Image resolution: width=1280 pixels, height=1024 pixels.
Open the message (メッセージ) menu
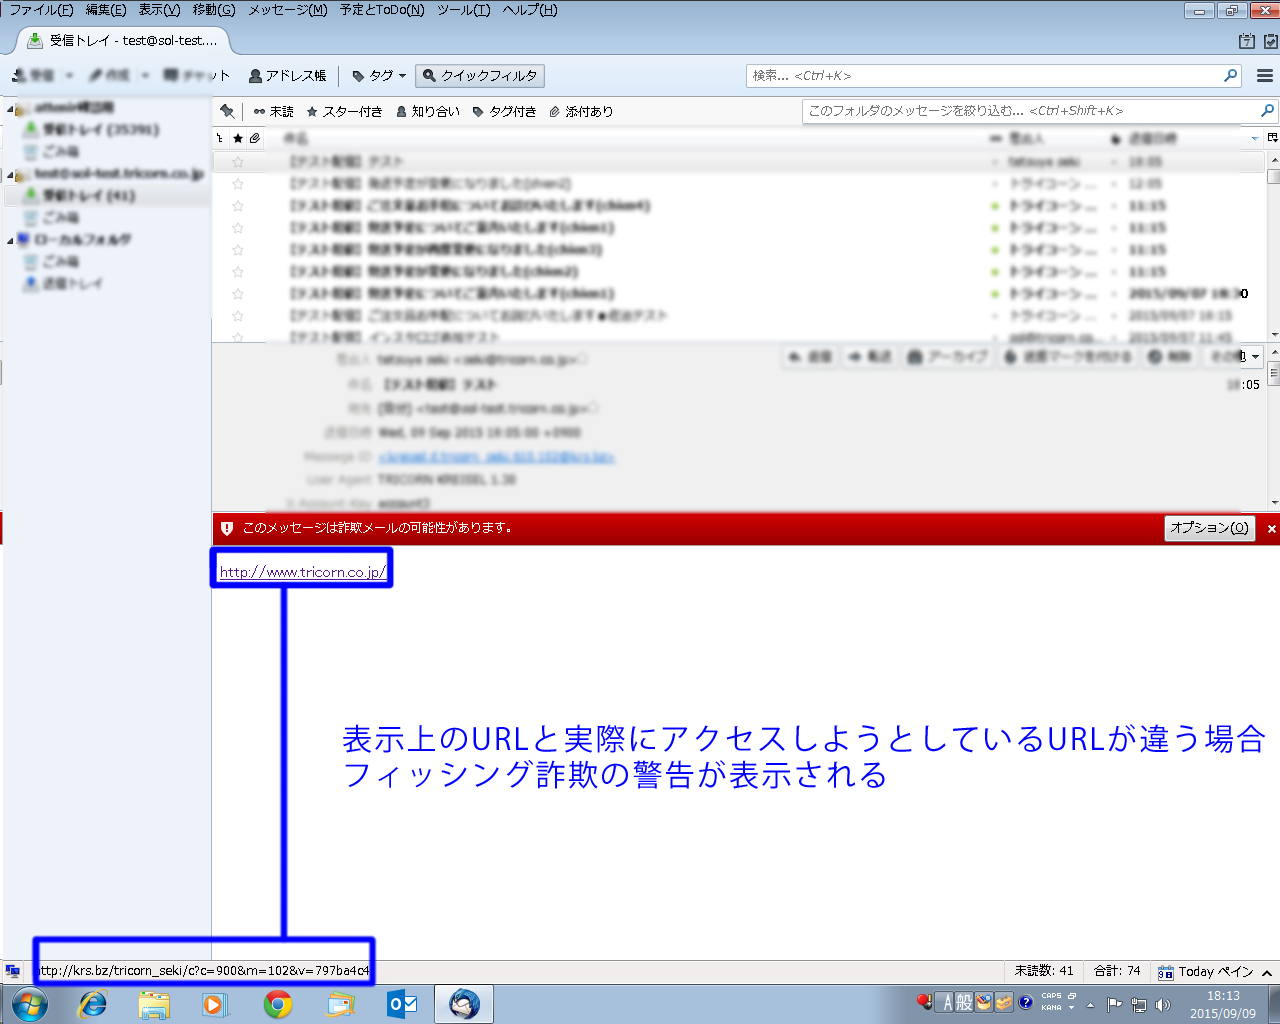(x=287, y=10)
